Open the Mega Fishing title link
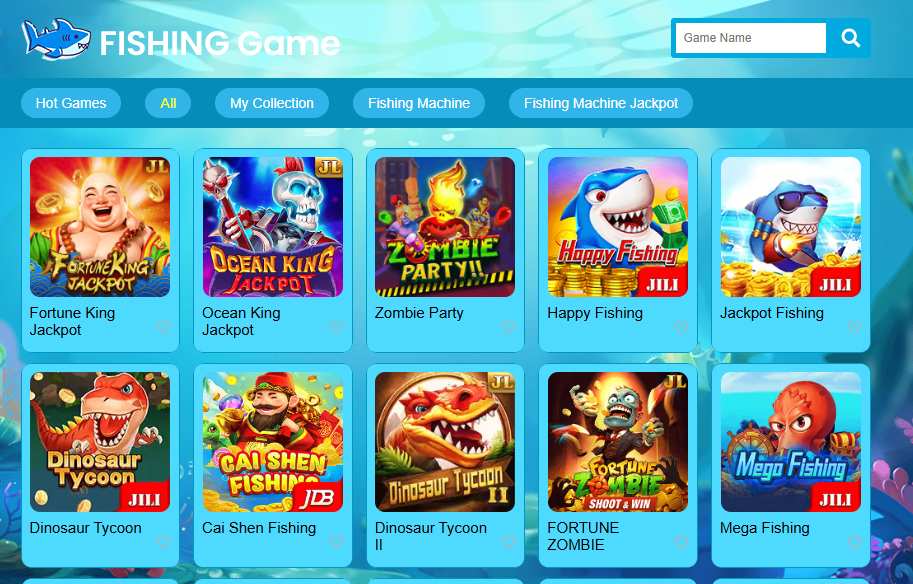913x584 pixels. (765, 528)
